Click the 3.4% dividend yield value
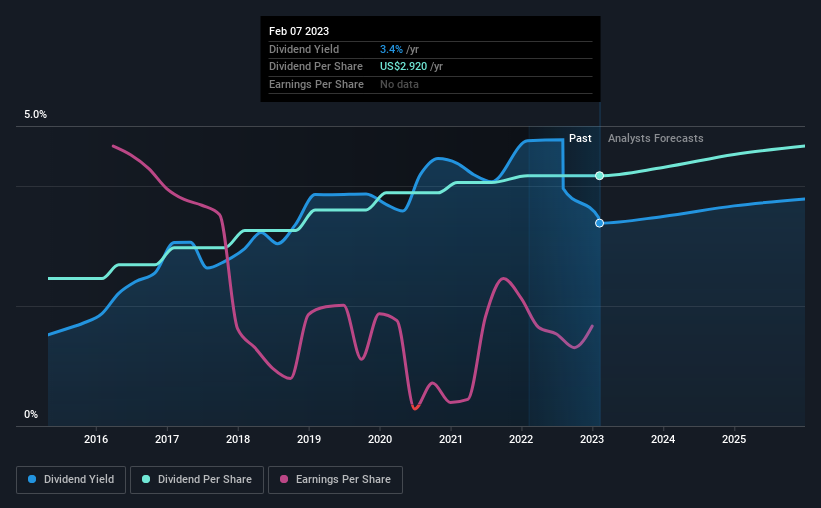 (391, 49)
